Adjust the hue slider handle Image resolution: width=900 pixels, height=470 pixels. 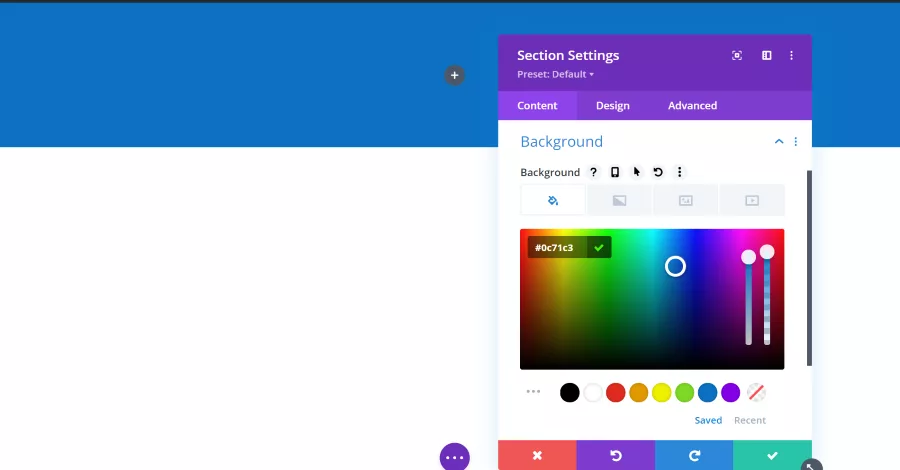pyautogui.click(x=748, y=257)
